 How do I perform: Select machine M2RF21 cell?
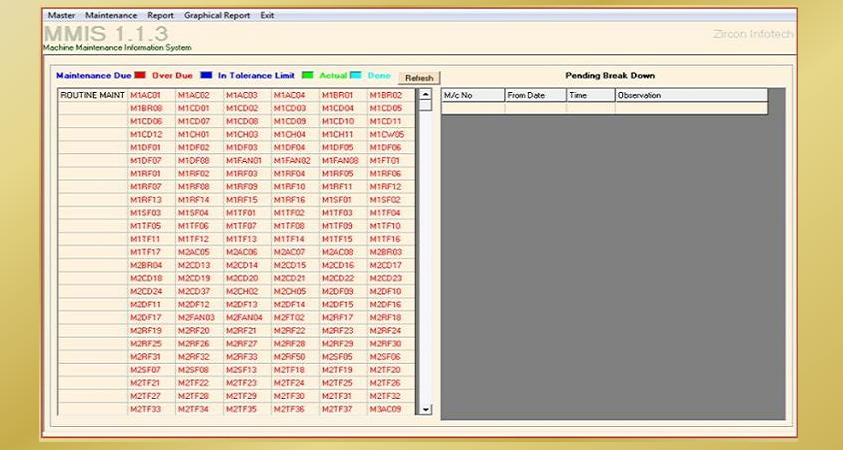[247, 330]
